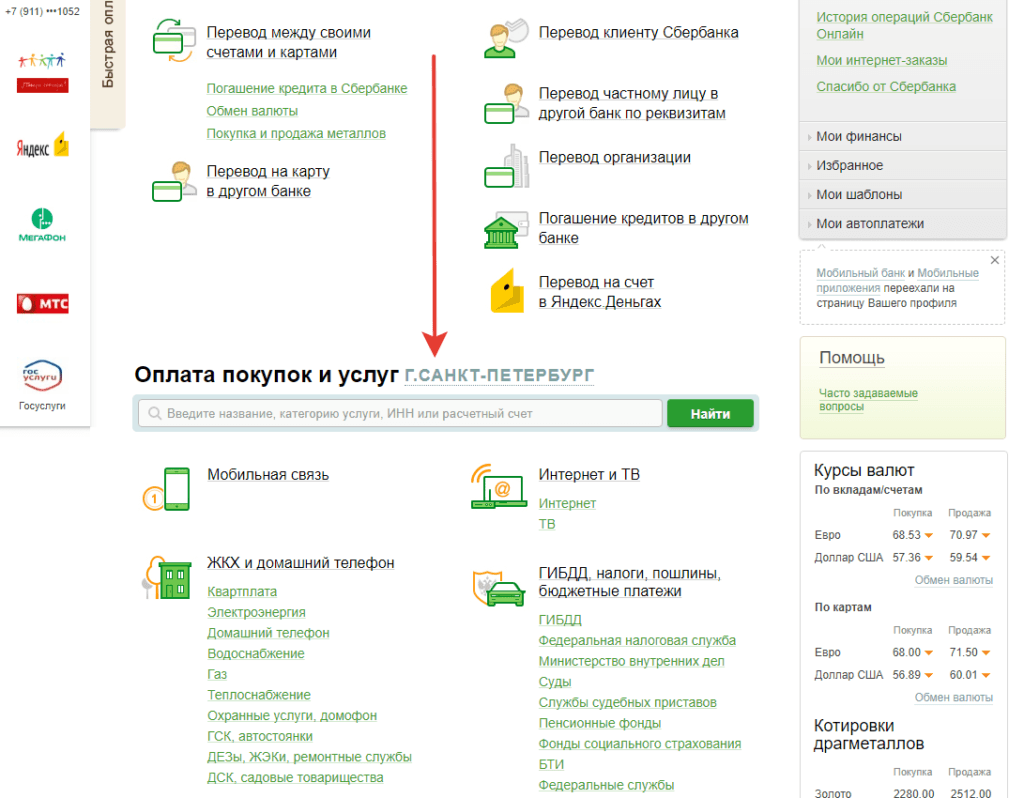Open the ТВ sublink

click(x=547, y=524)
